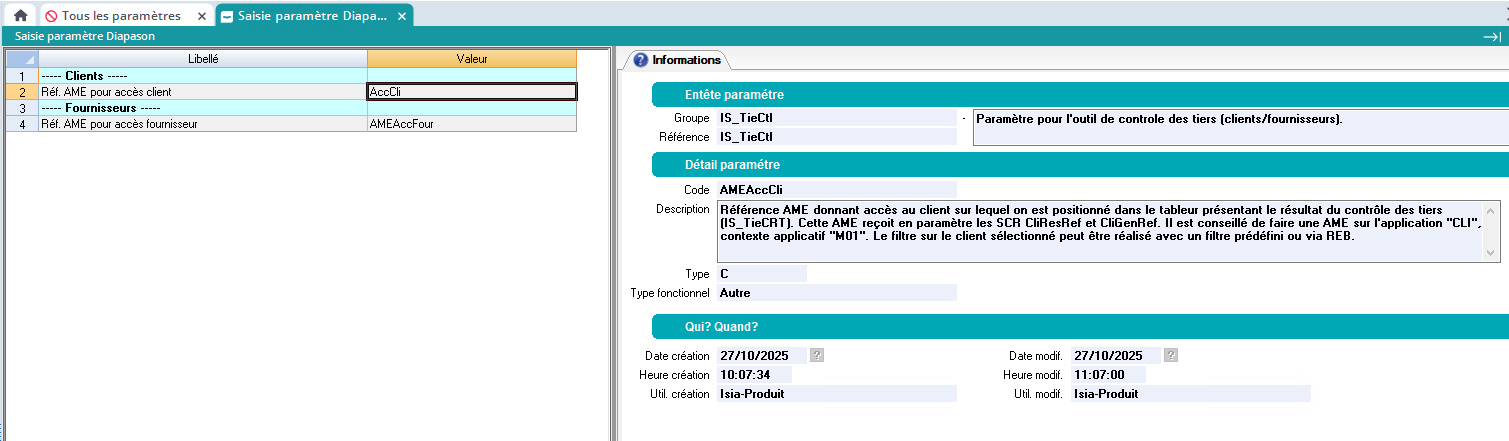
Task: Close the 'Tous les paramètres' tab
Action: (201, 16)
